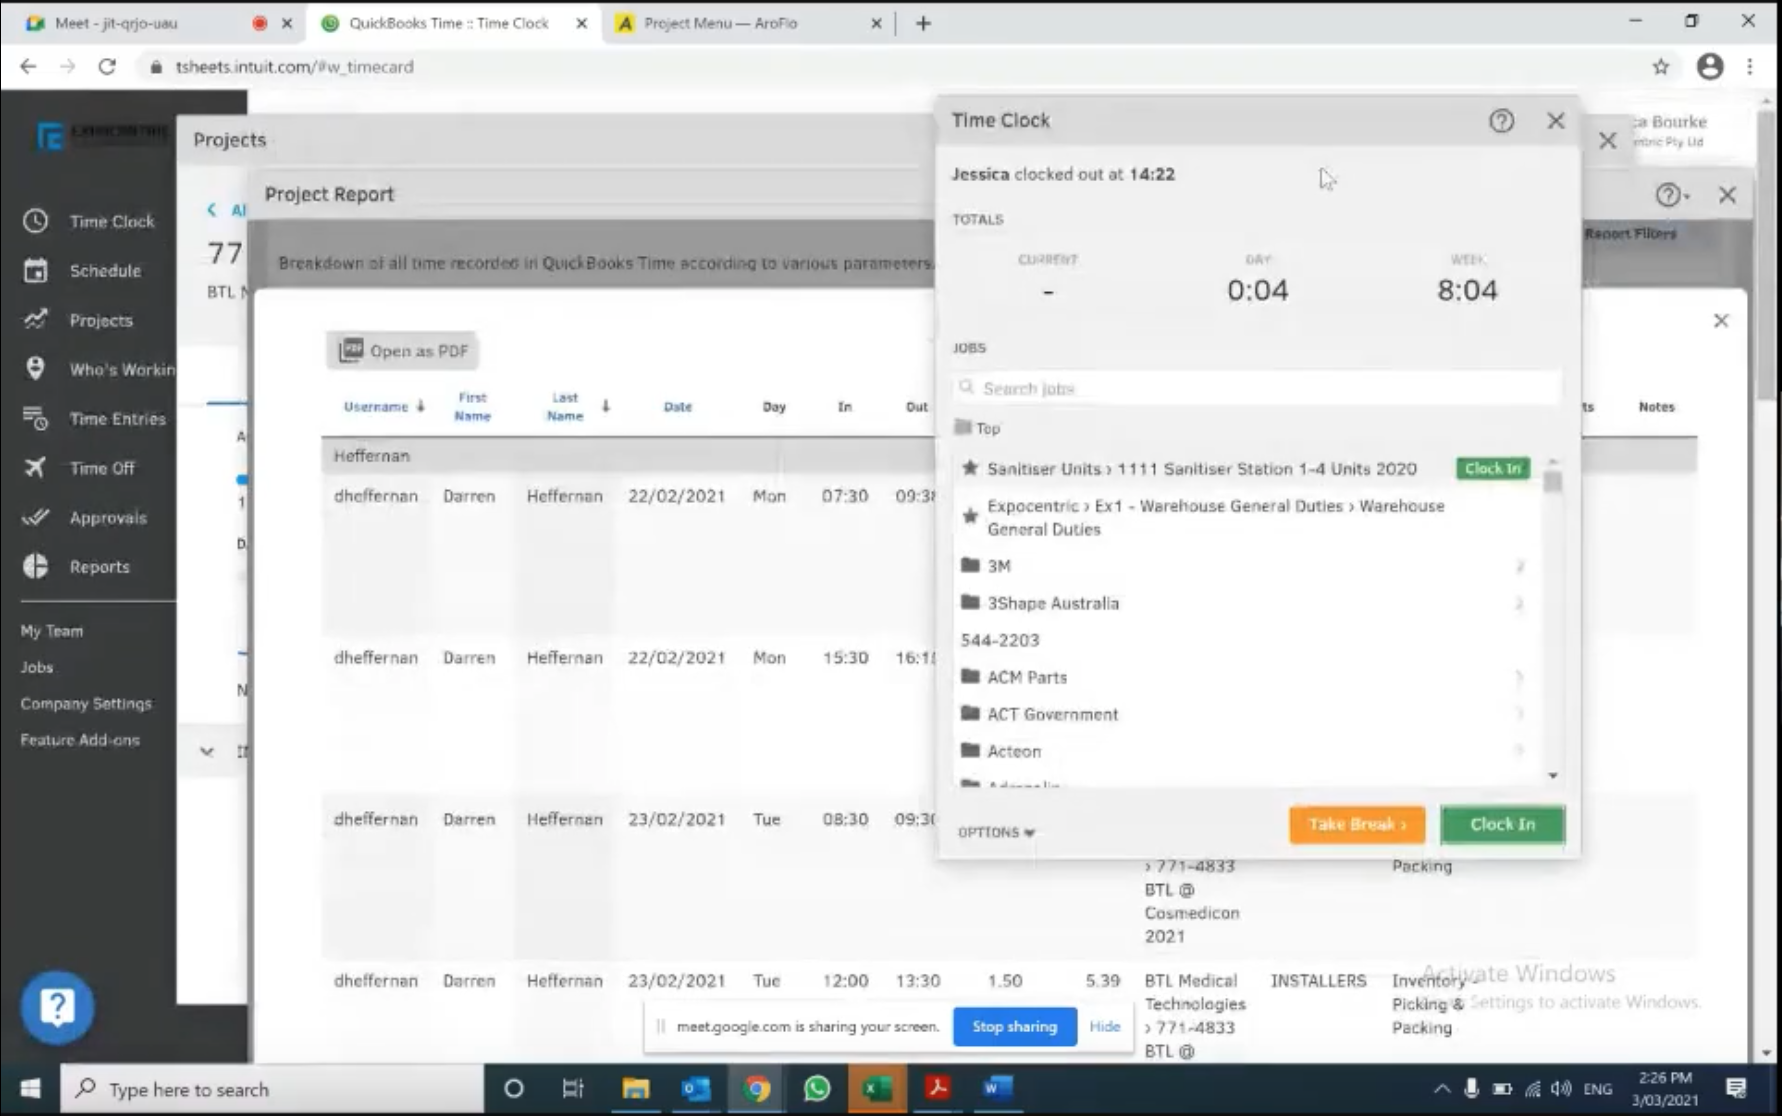Click Hide on the sharing bar
The image size is (1782, 1116).
[1105, 1026]
